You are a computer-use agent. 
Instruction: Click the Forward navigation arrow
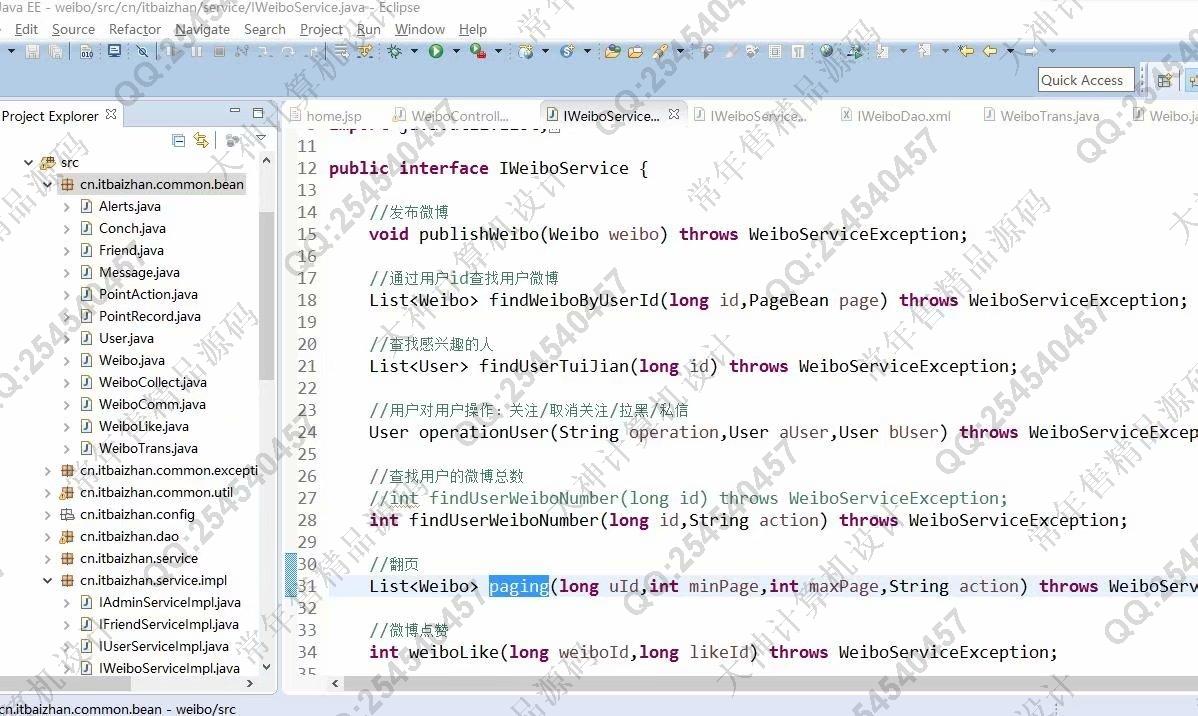point(1031,51)
